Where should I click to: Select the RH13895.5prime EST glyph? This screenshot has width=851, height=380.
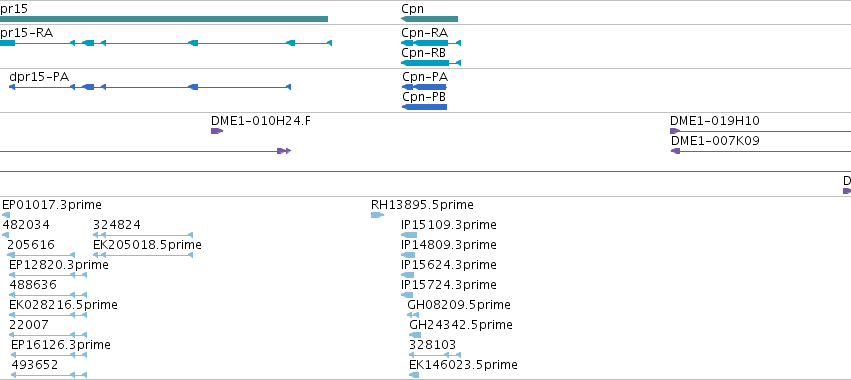(377, 215)
